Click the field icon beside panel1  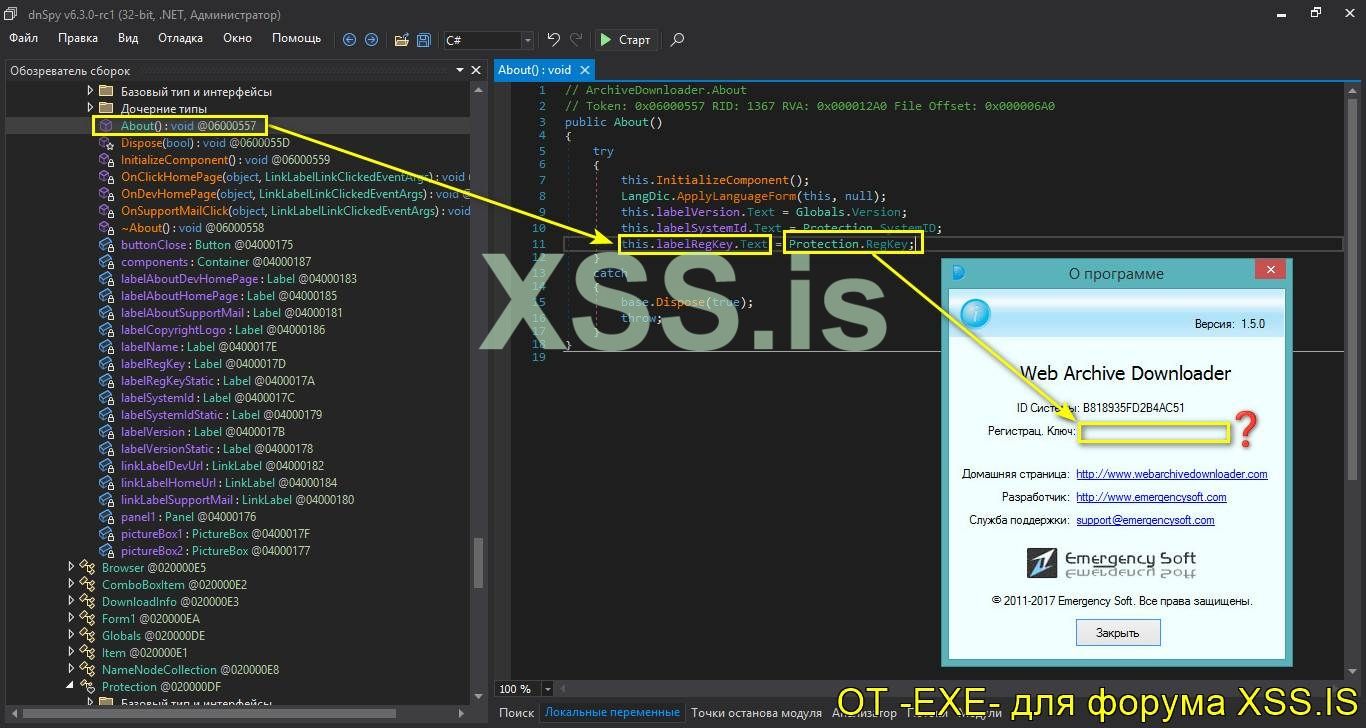pyautogui.click(x=106, y=517)
